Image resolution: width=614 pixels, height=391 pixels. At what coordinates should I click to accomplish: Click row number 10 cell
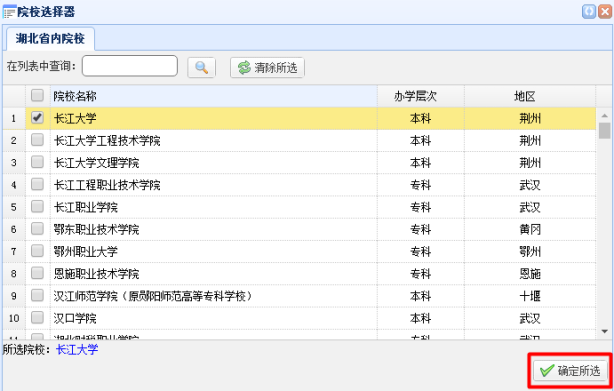coord(14,318)
